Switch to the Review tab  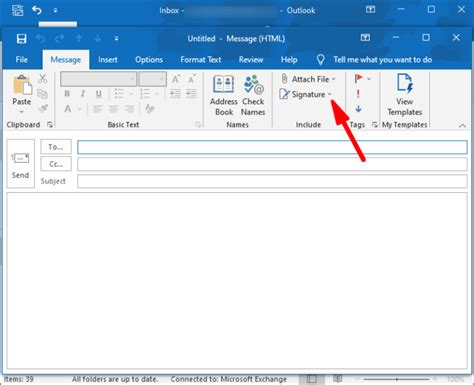coord(251,60)
